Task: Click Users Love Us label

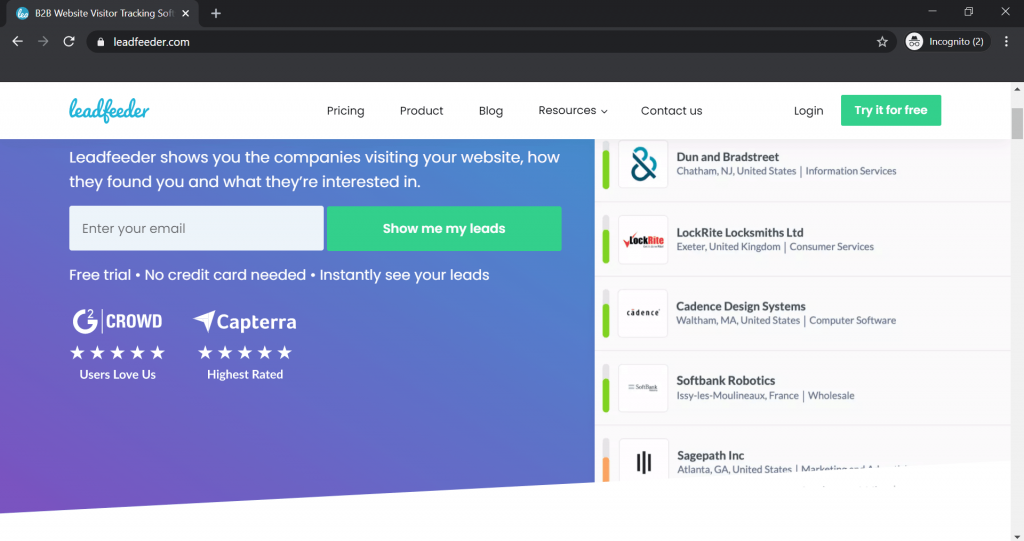Action: pos(118,374)
